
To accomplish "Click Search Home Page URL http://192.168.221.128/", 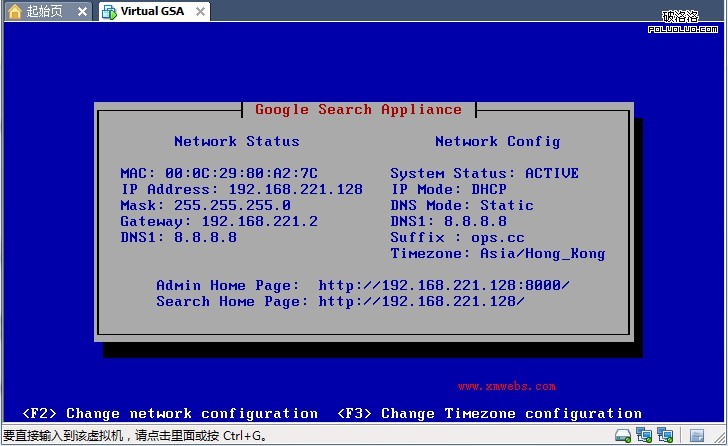I will (x=422, y=302).
